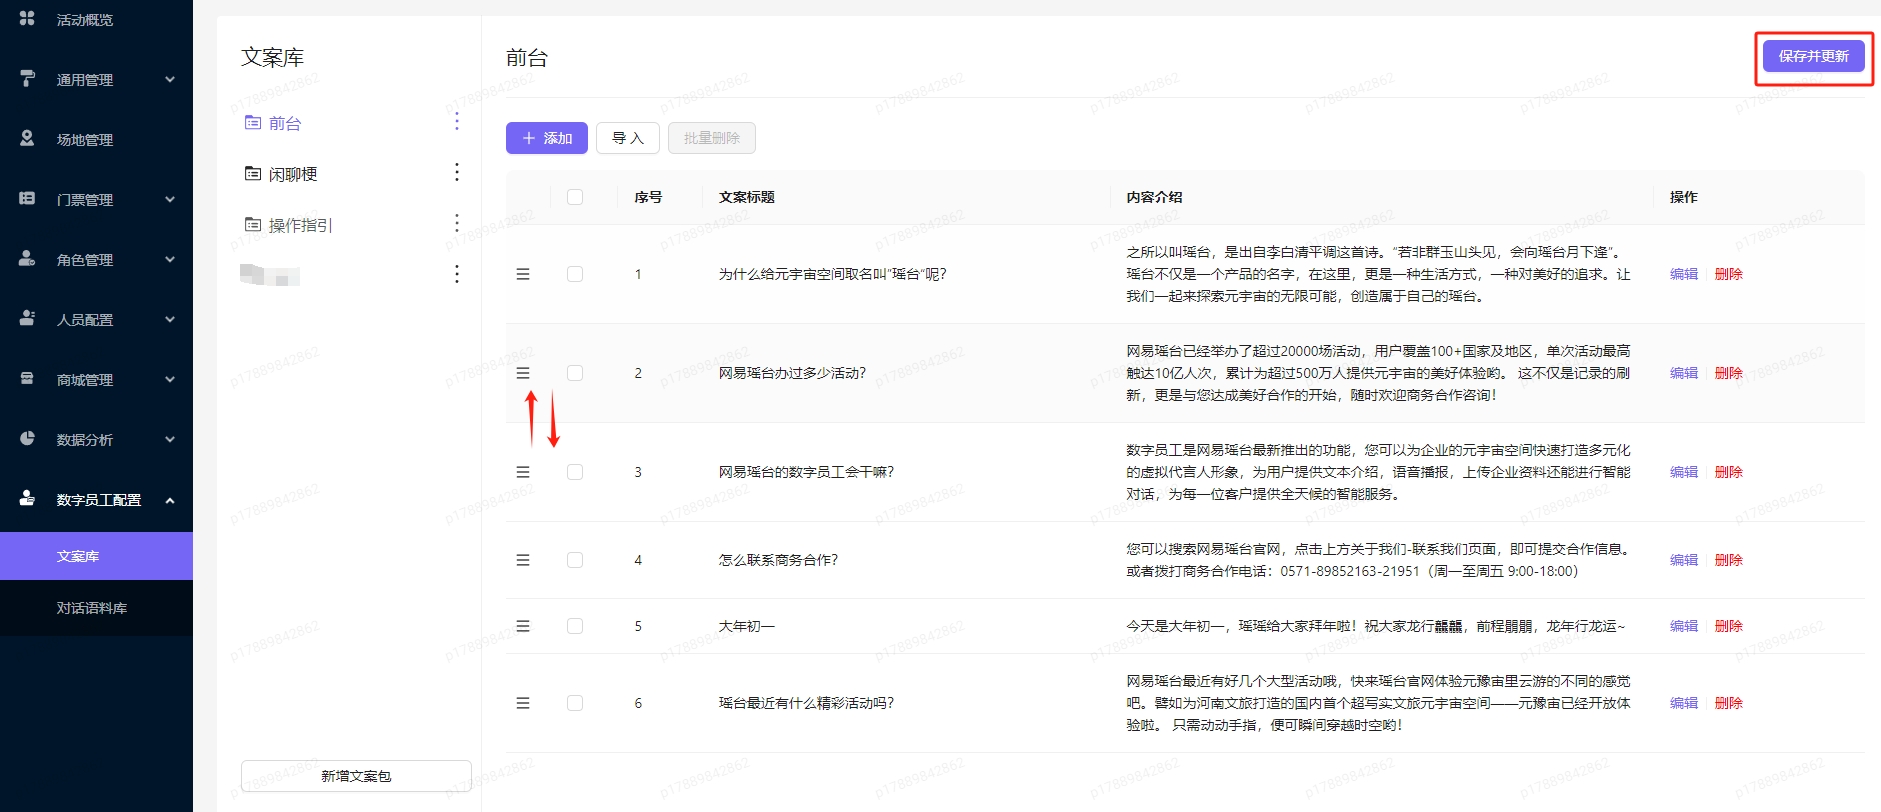Expand the 商城管理 menu chevron
This screenshot has height=812, width=1881.
coord(170,379)
